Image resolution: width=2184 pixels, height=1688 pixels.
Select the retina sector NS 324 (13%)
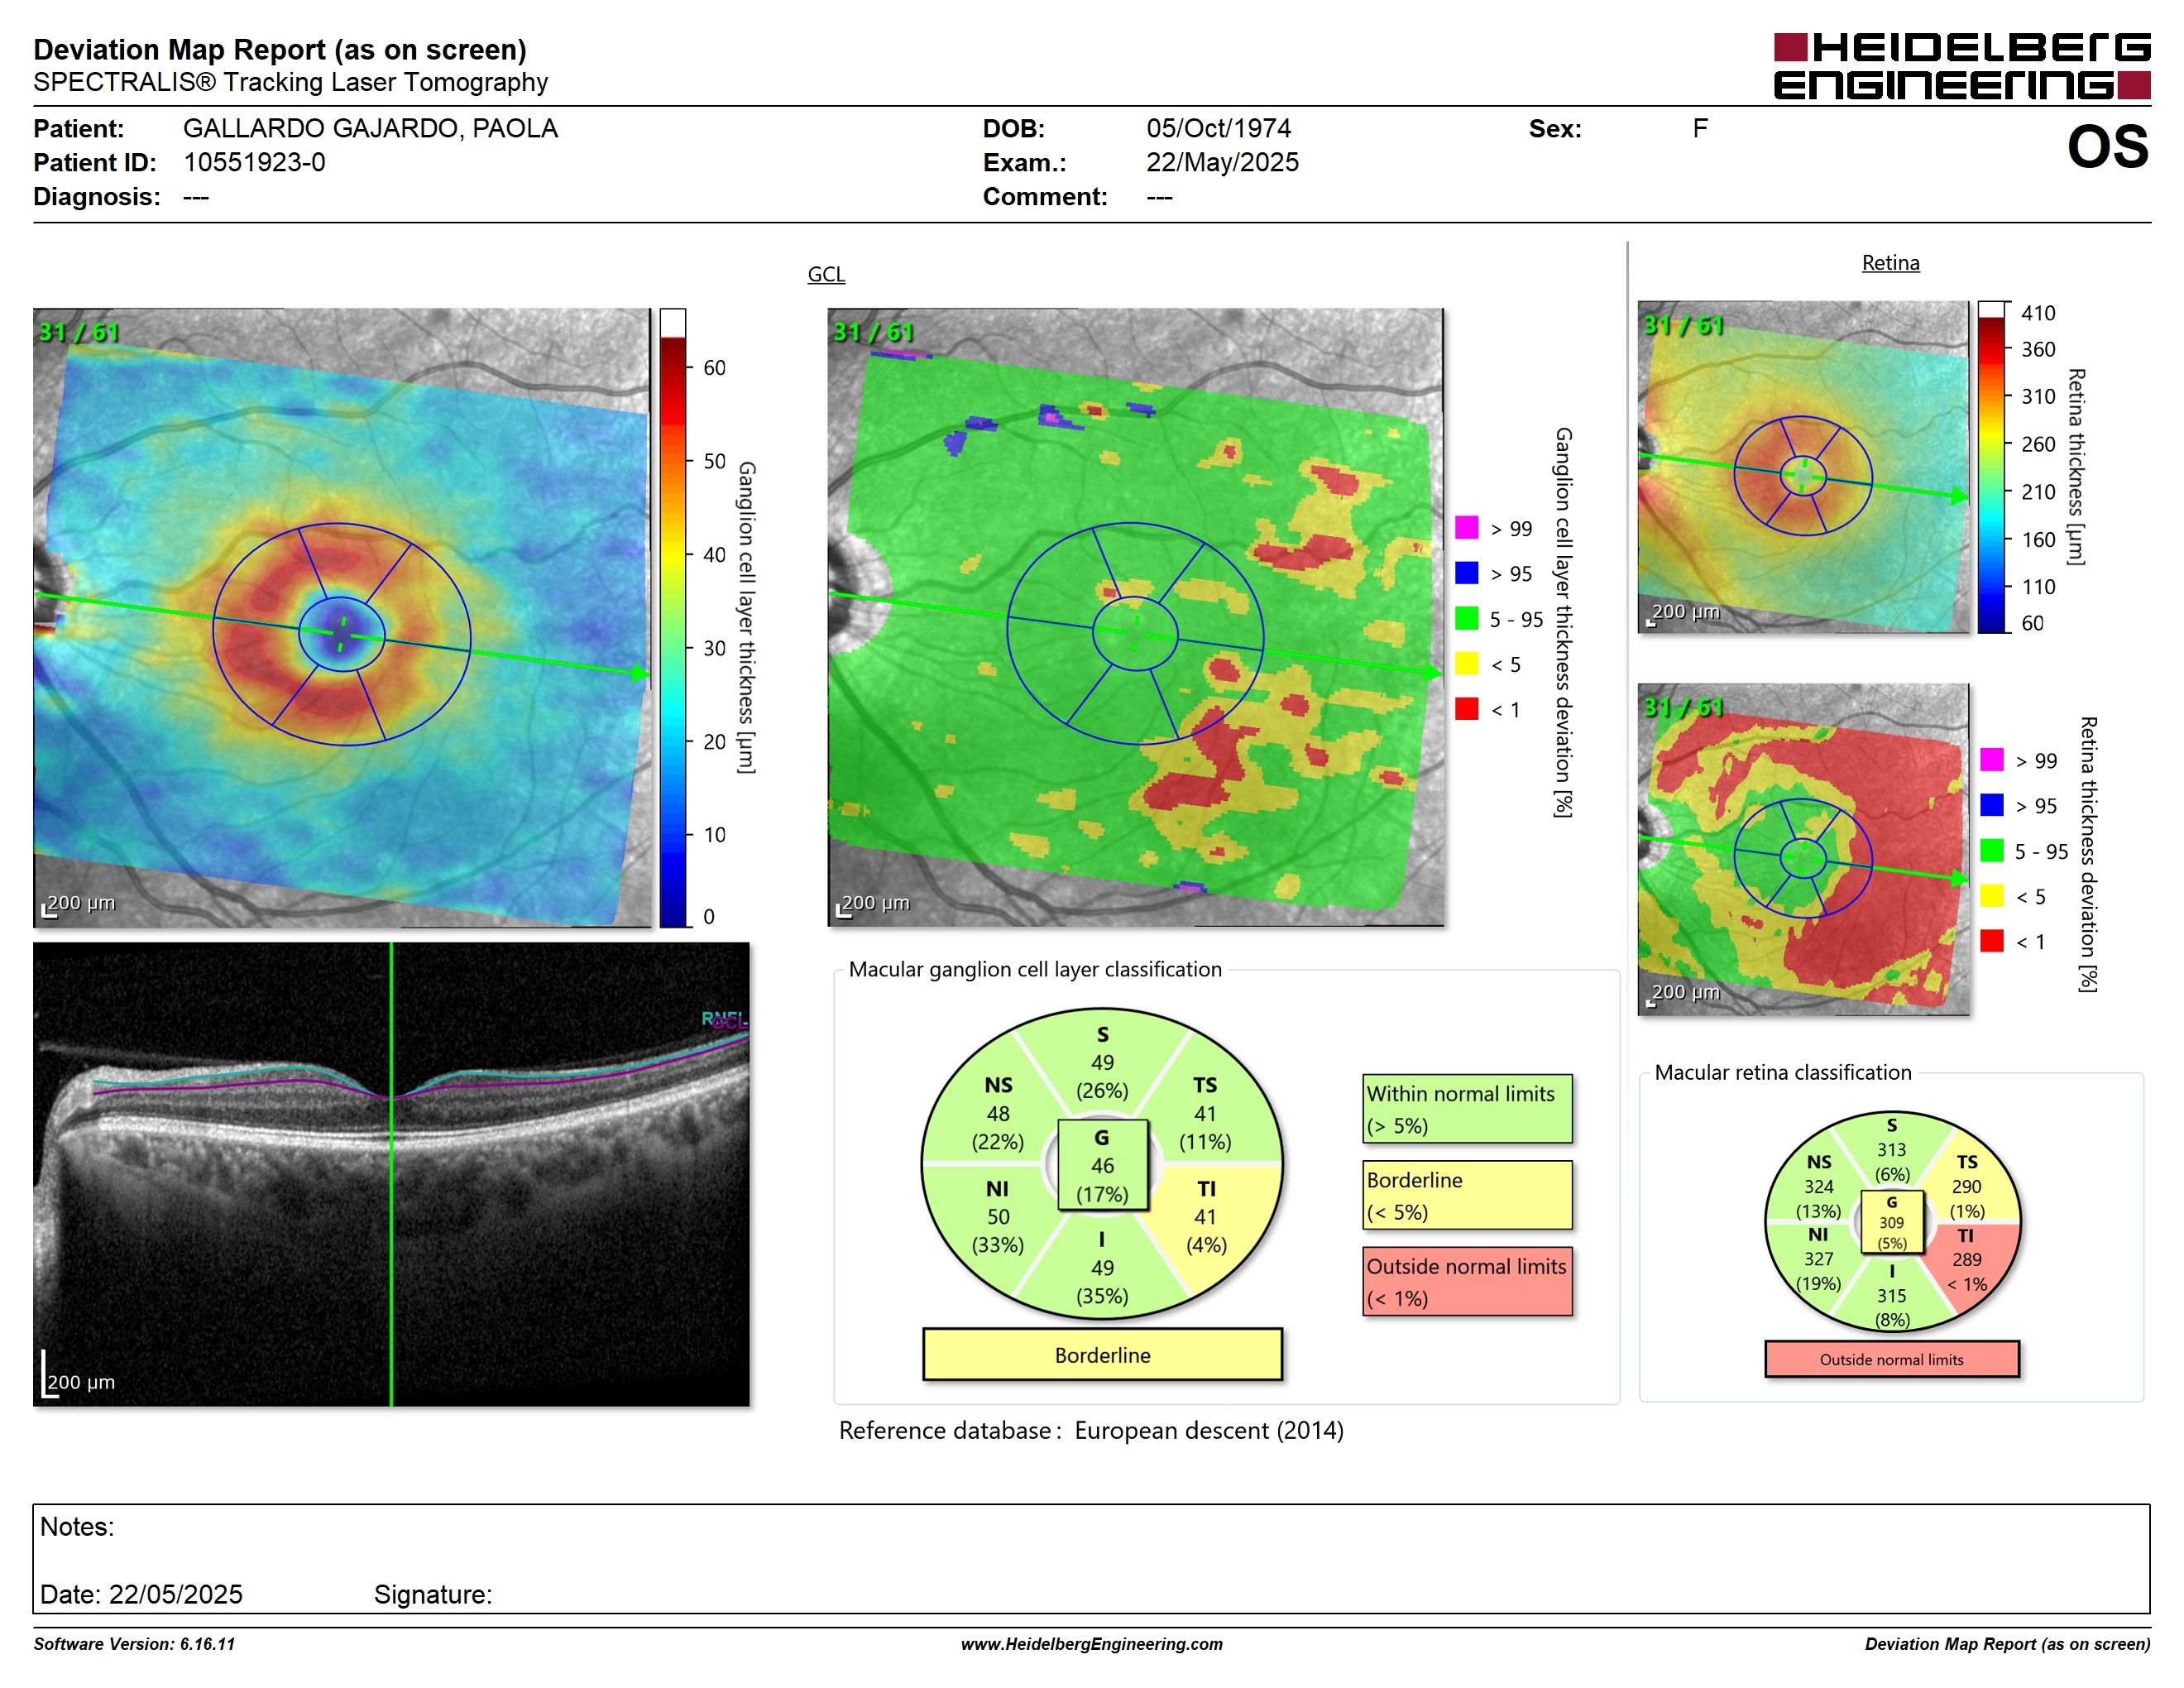pos(1818,1187)
